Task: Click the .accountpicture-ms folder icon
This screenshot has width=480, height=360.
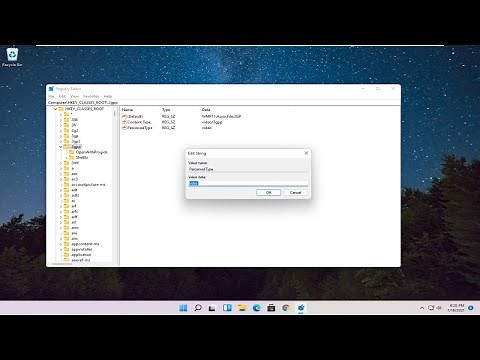Action: (x=66, y=184)
